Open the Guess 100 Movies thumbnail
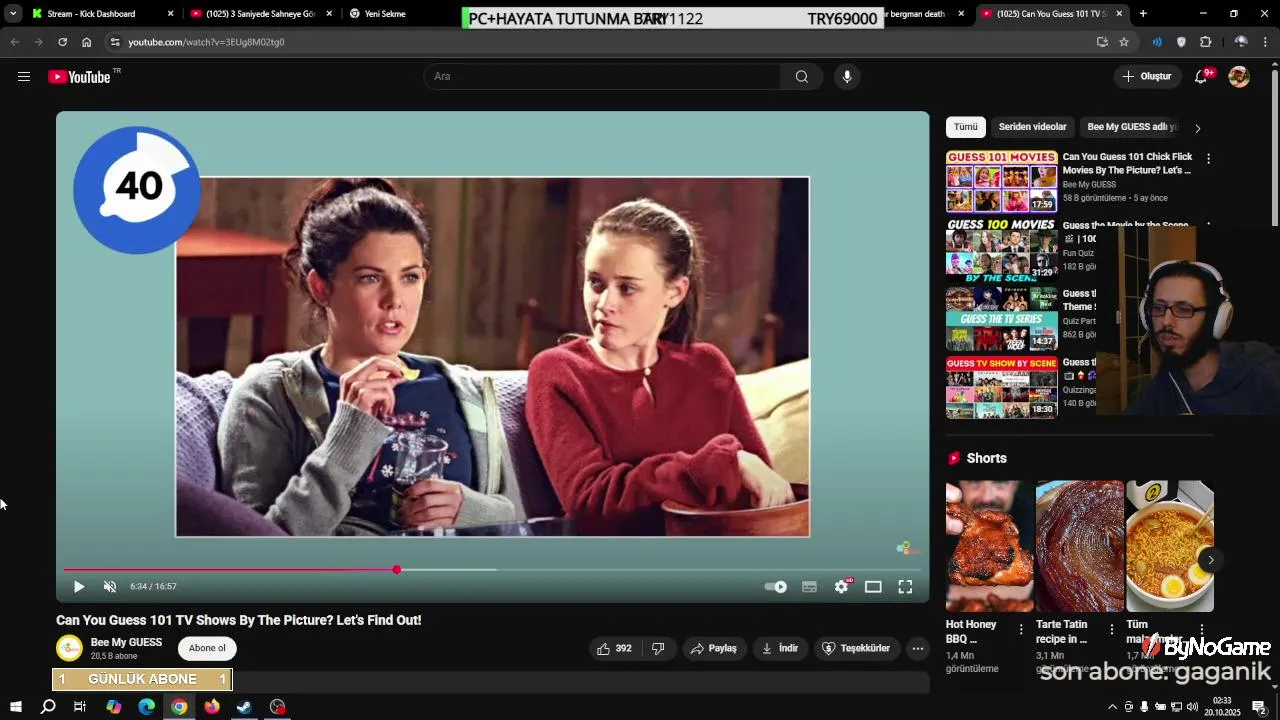This screenshot has width=1280, height=720. 1001,249
